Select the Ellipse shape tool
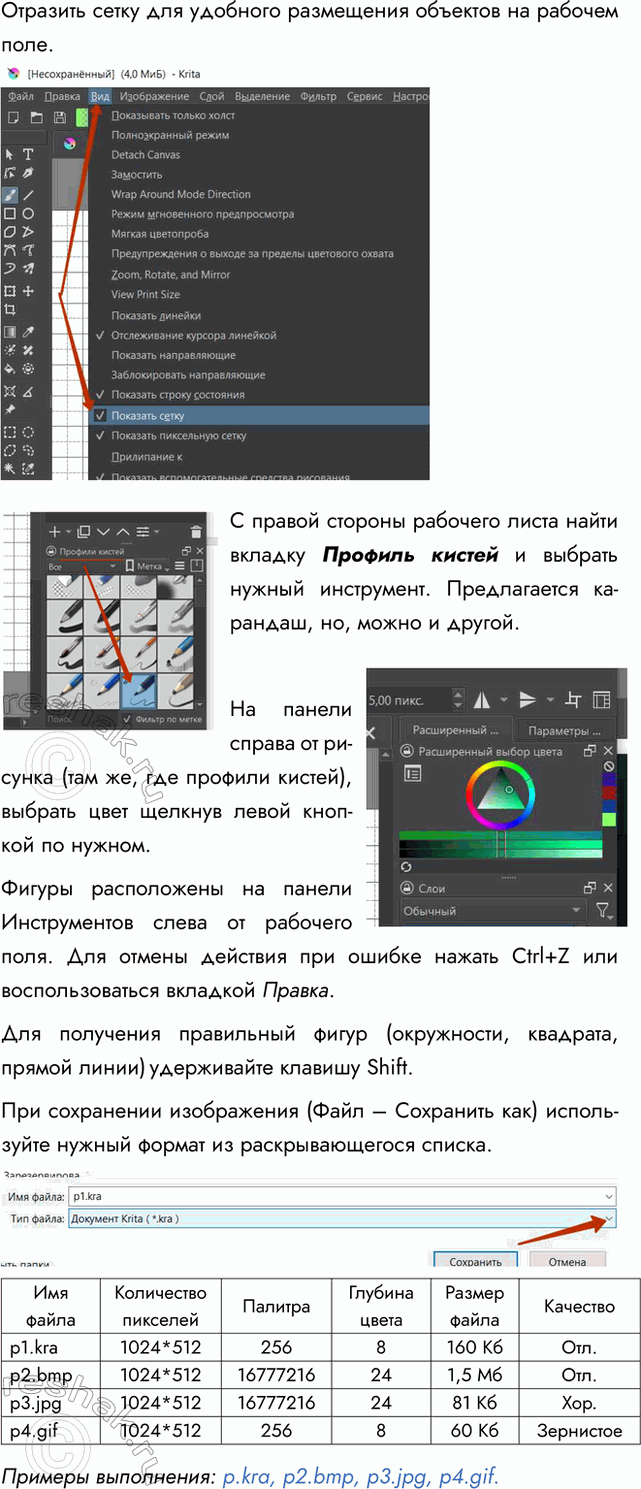 (x=29, y=213)
